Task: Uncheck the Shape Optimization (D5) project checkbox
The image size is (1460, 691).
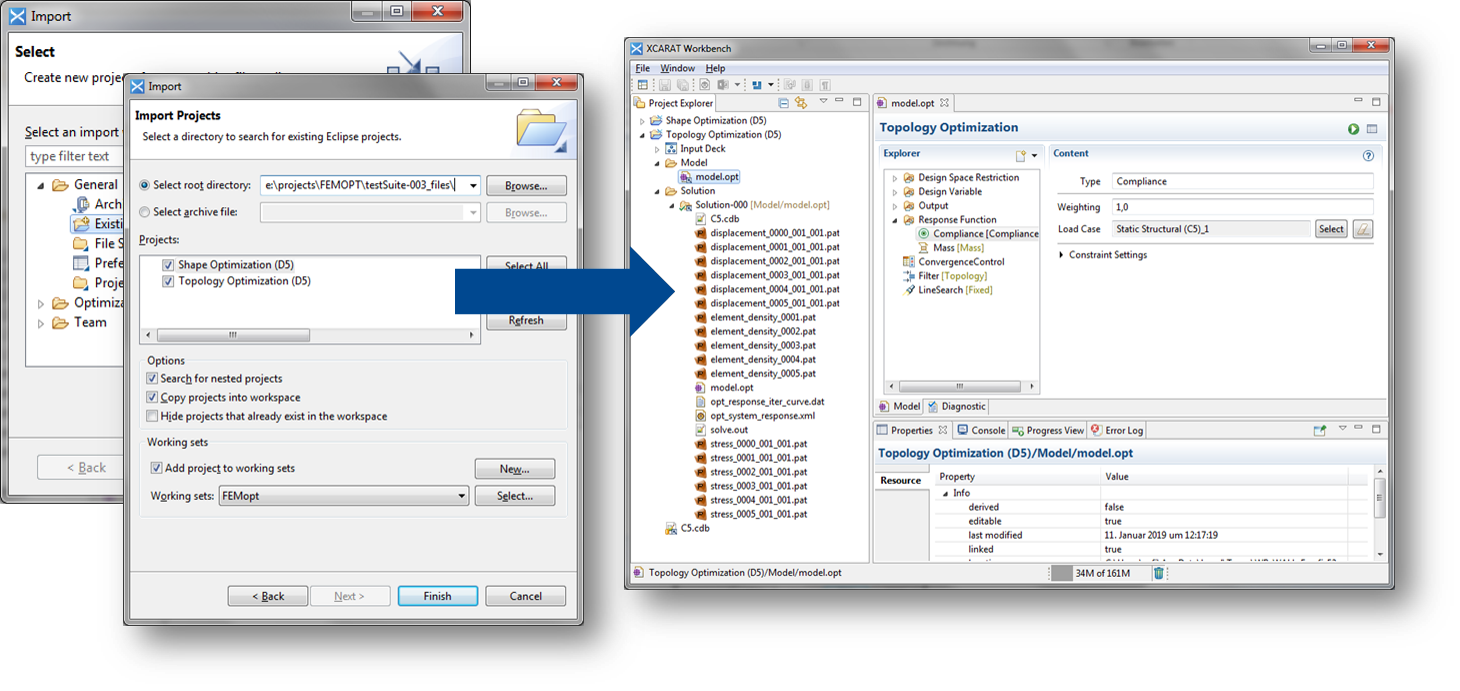Action: pos(168,265)
